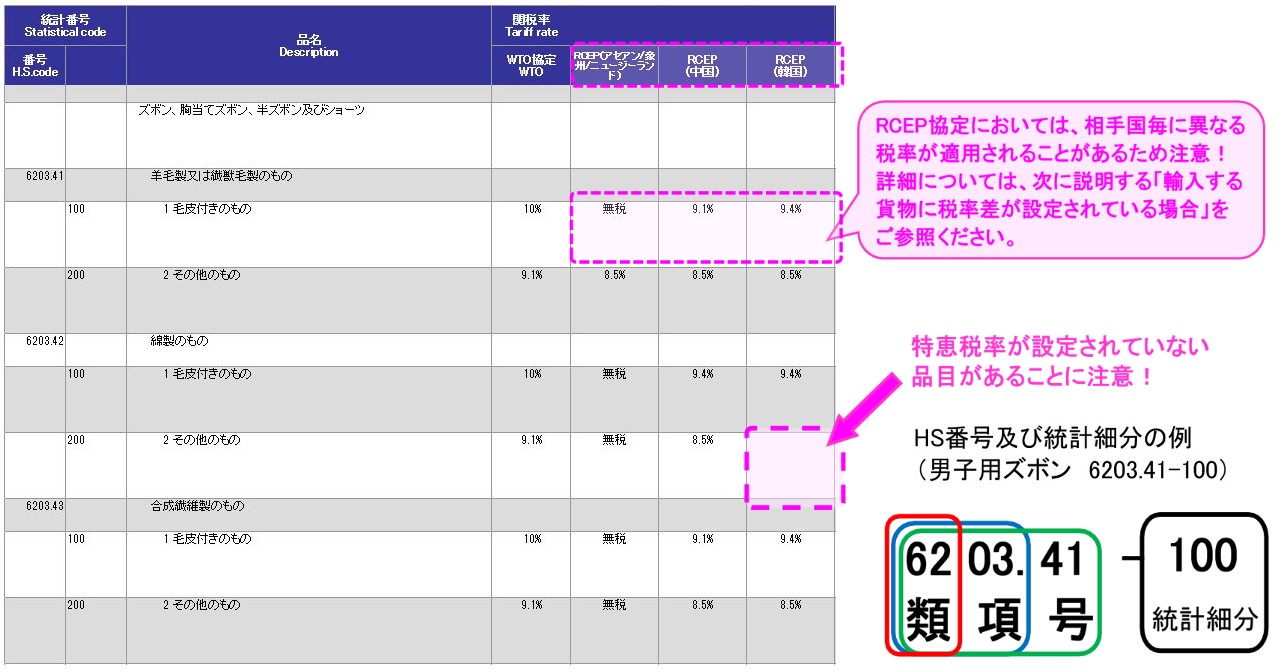Click the RCEP協定 pink caution note
This screenshot has height=672, width=1284.
point(1060,180)
